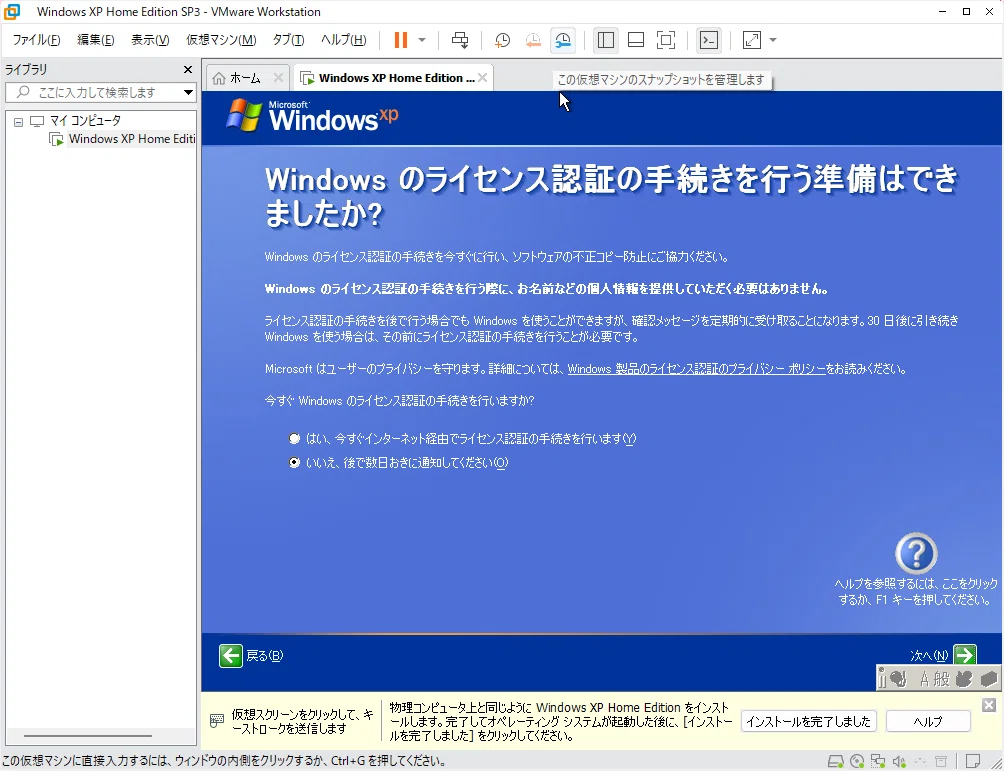Open the Windows activation privacy policy link

696,369
